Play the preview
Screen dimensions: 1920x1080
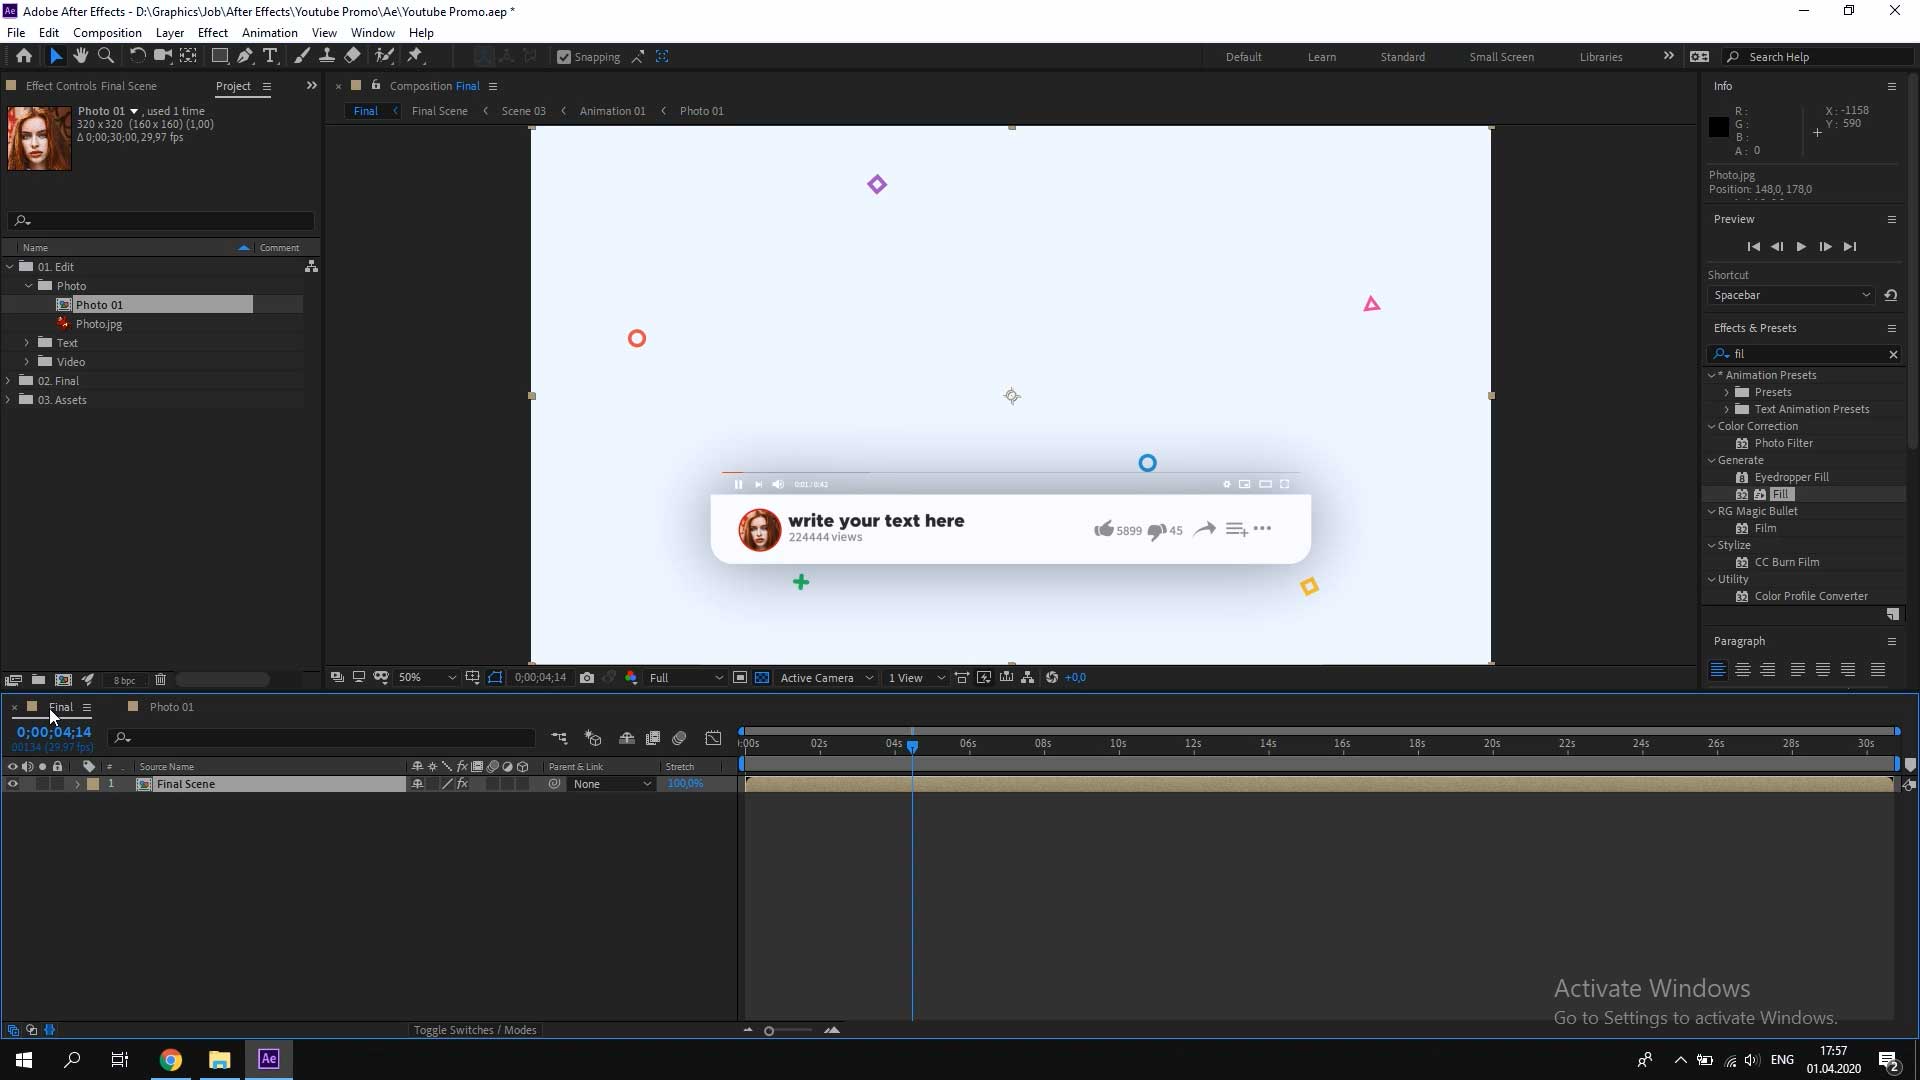(x=1801, y=247)
